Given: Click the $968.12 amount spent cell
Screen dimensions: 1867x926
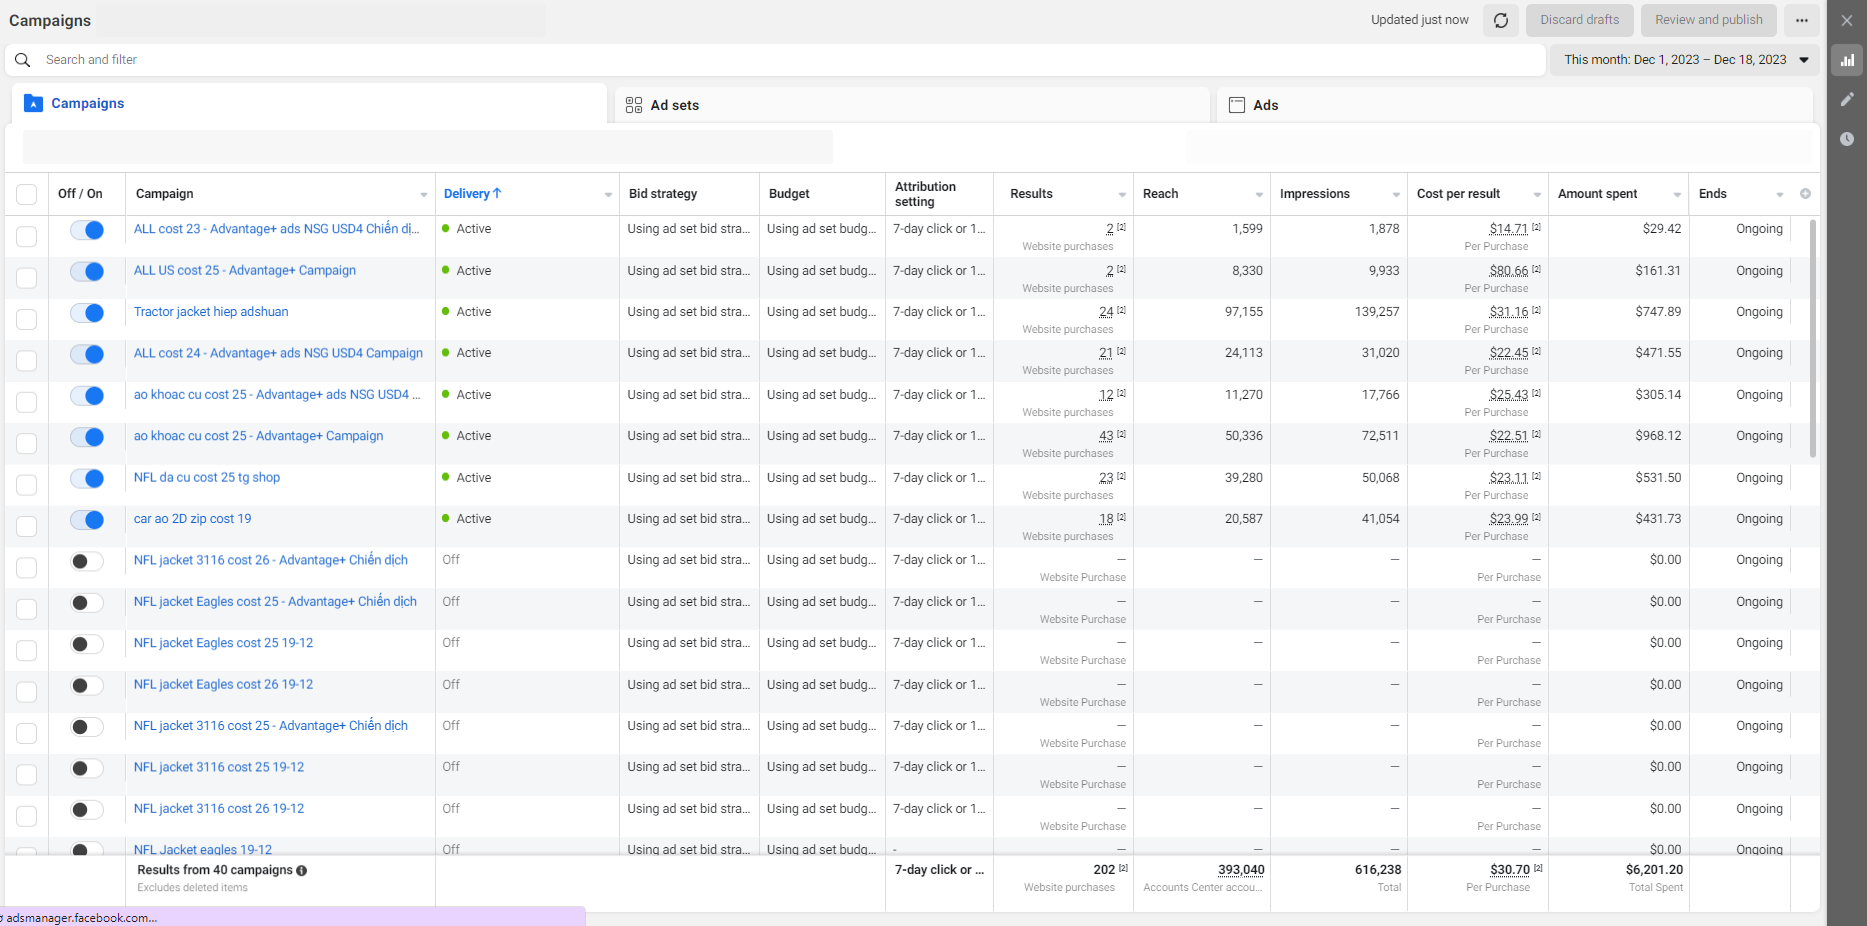Looking at the screenshot, I should click(1658, 436).
